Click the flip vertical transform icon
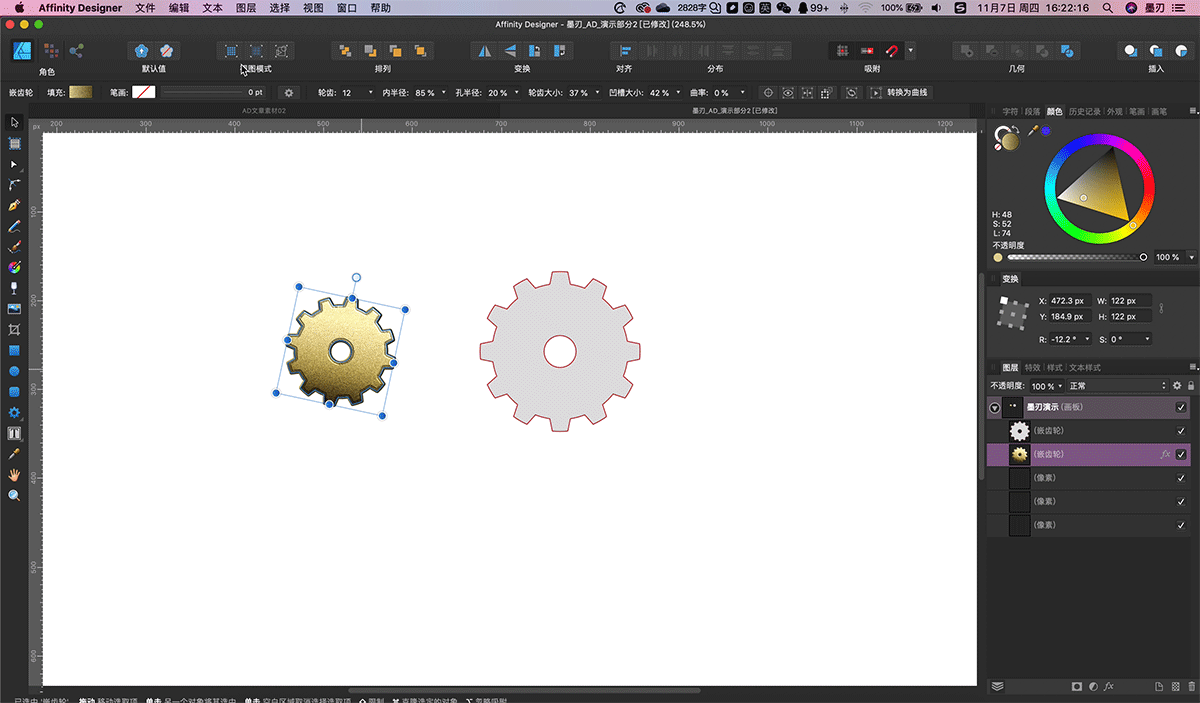Viewport: 1200px width, 703px height. coord(510,50)
